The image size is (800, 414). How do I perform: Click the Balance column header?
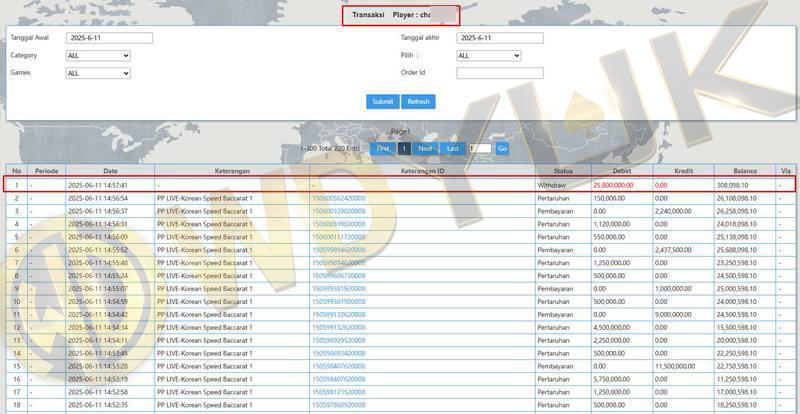tap(745, 171)
